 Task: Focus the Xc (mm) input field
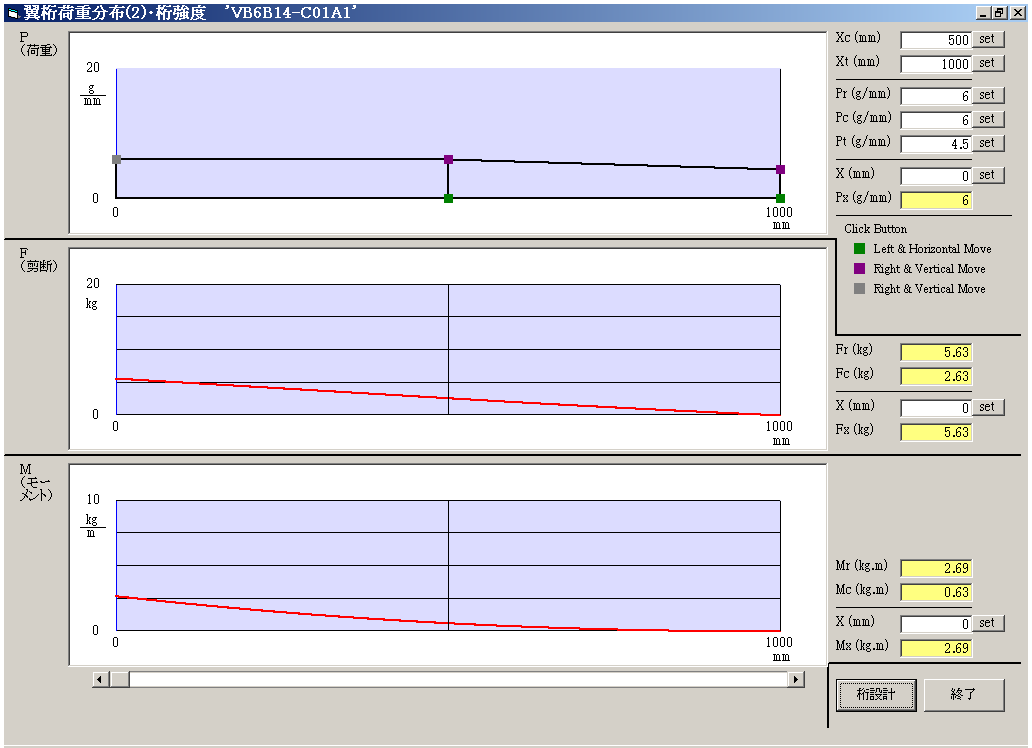(x=936, y=40)
